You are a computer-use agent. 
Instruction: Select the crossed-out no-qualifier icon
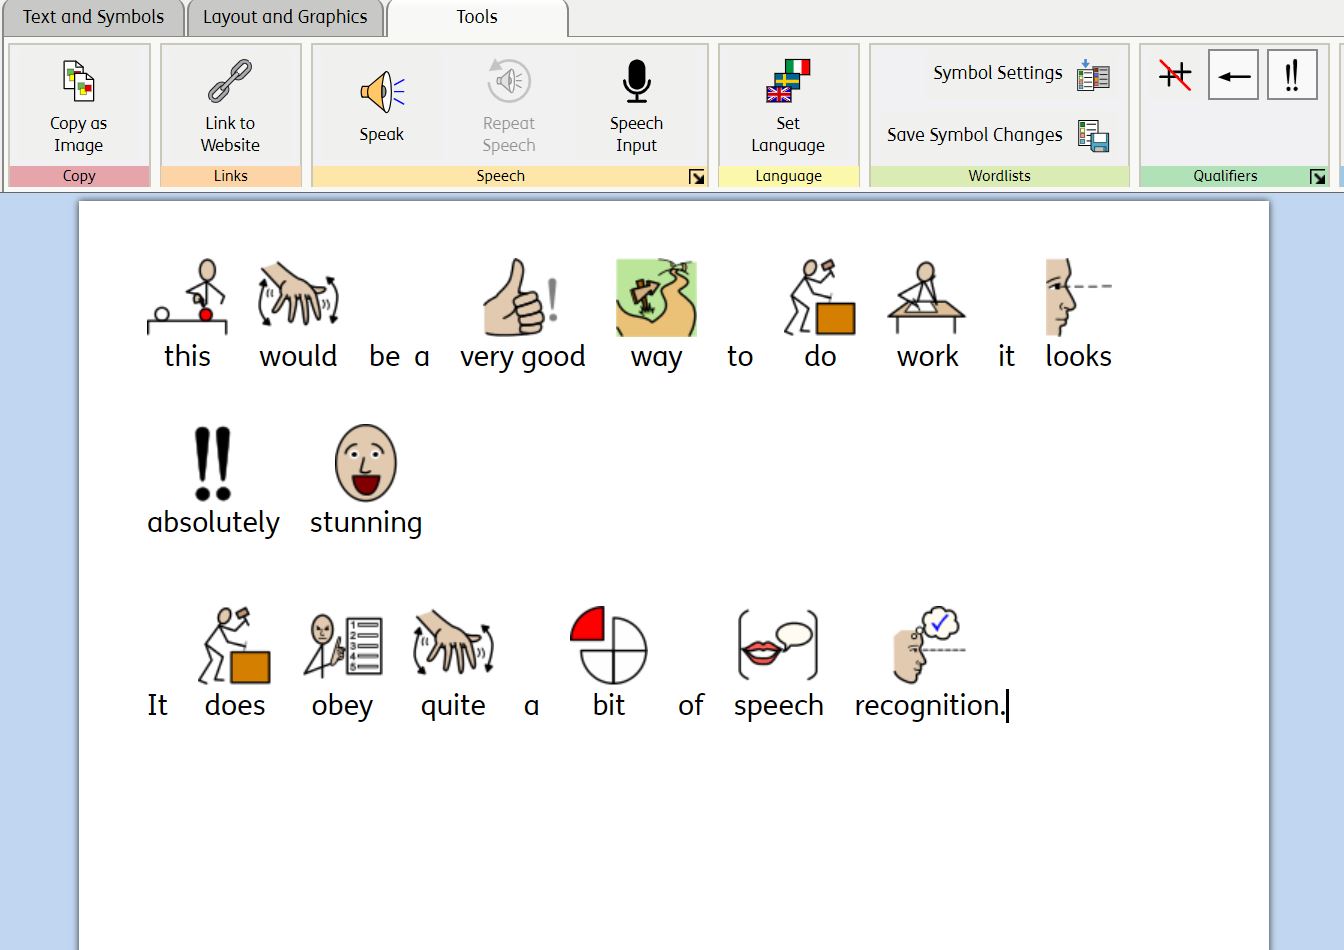point(1174,75)
